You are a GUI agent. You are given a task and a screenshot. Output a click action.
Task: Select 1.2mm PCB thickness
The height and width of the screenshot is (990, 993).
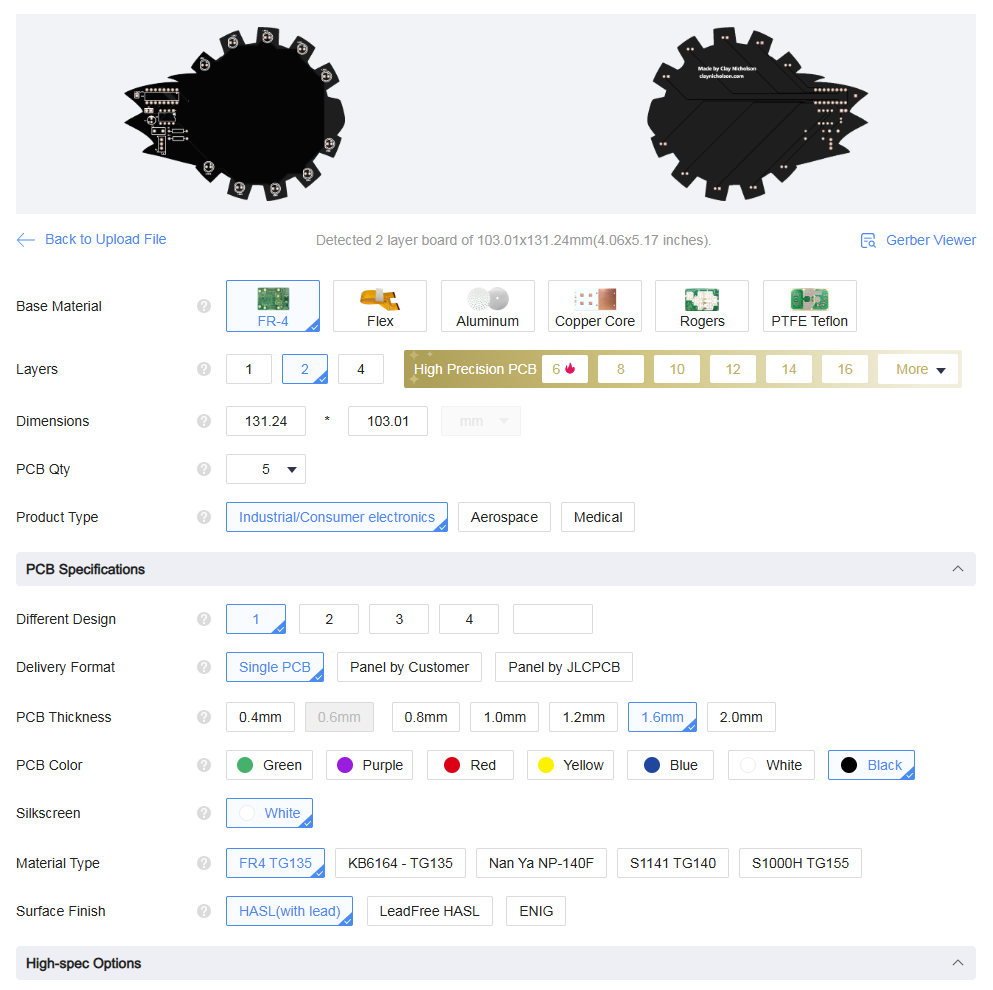coord(584,717)
